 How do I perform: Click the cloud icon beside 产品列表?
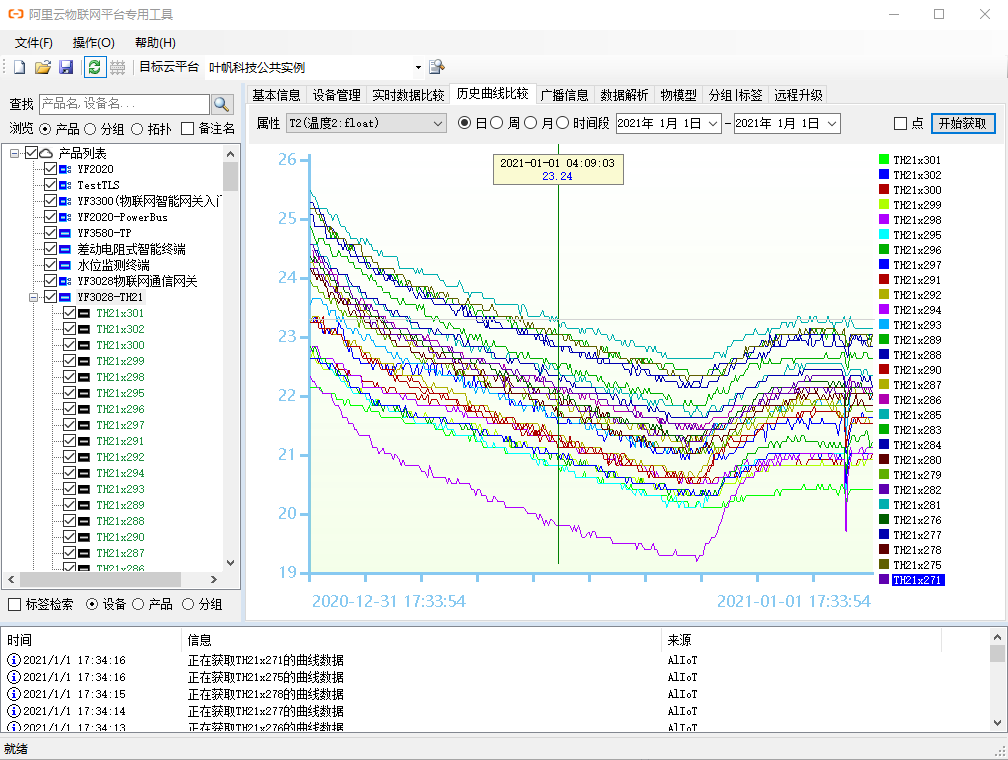(x=46, y=153)
